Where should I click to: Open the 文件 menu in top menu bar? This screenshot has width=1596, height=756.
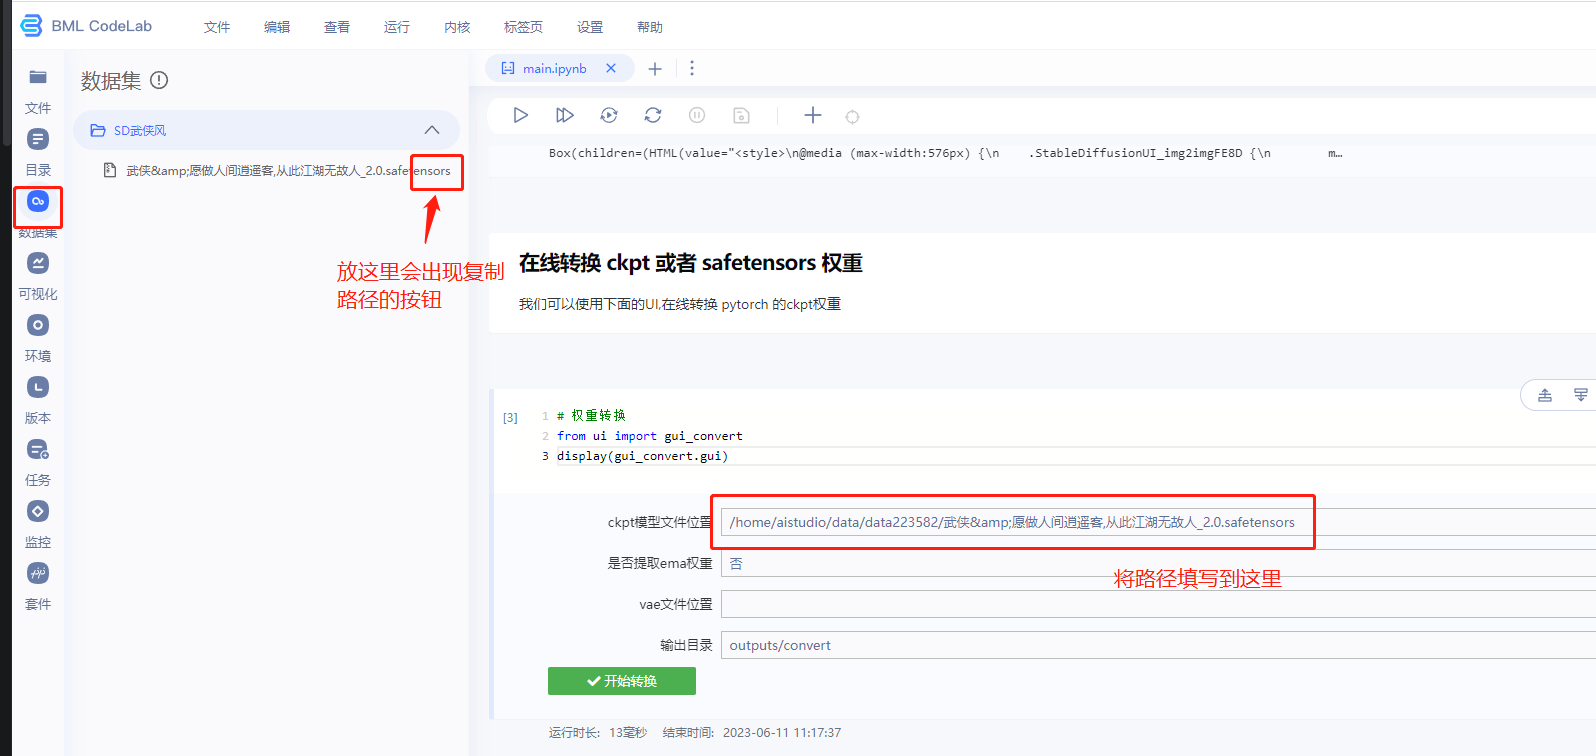[x=217, y=27]
